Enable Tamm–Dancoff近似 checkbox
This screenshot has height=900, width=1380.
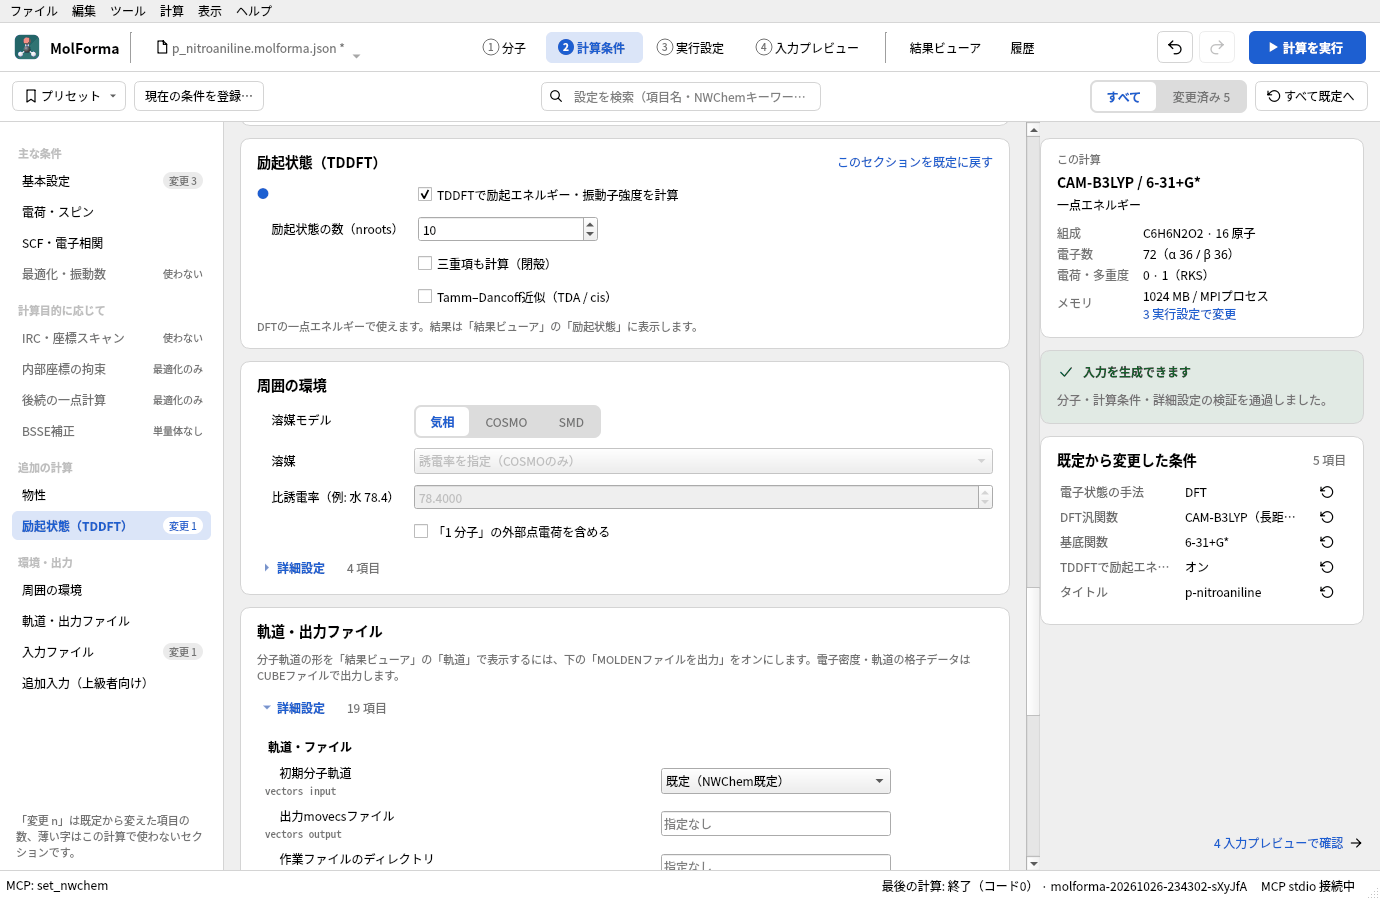coord(425,297)
